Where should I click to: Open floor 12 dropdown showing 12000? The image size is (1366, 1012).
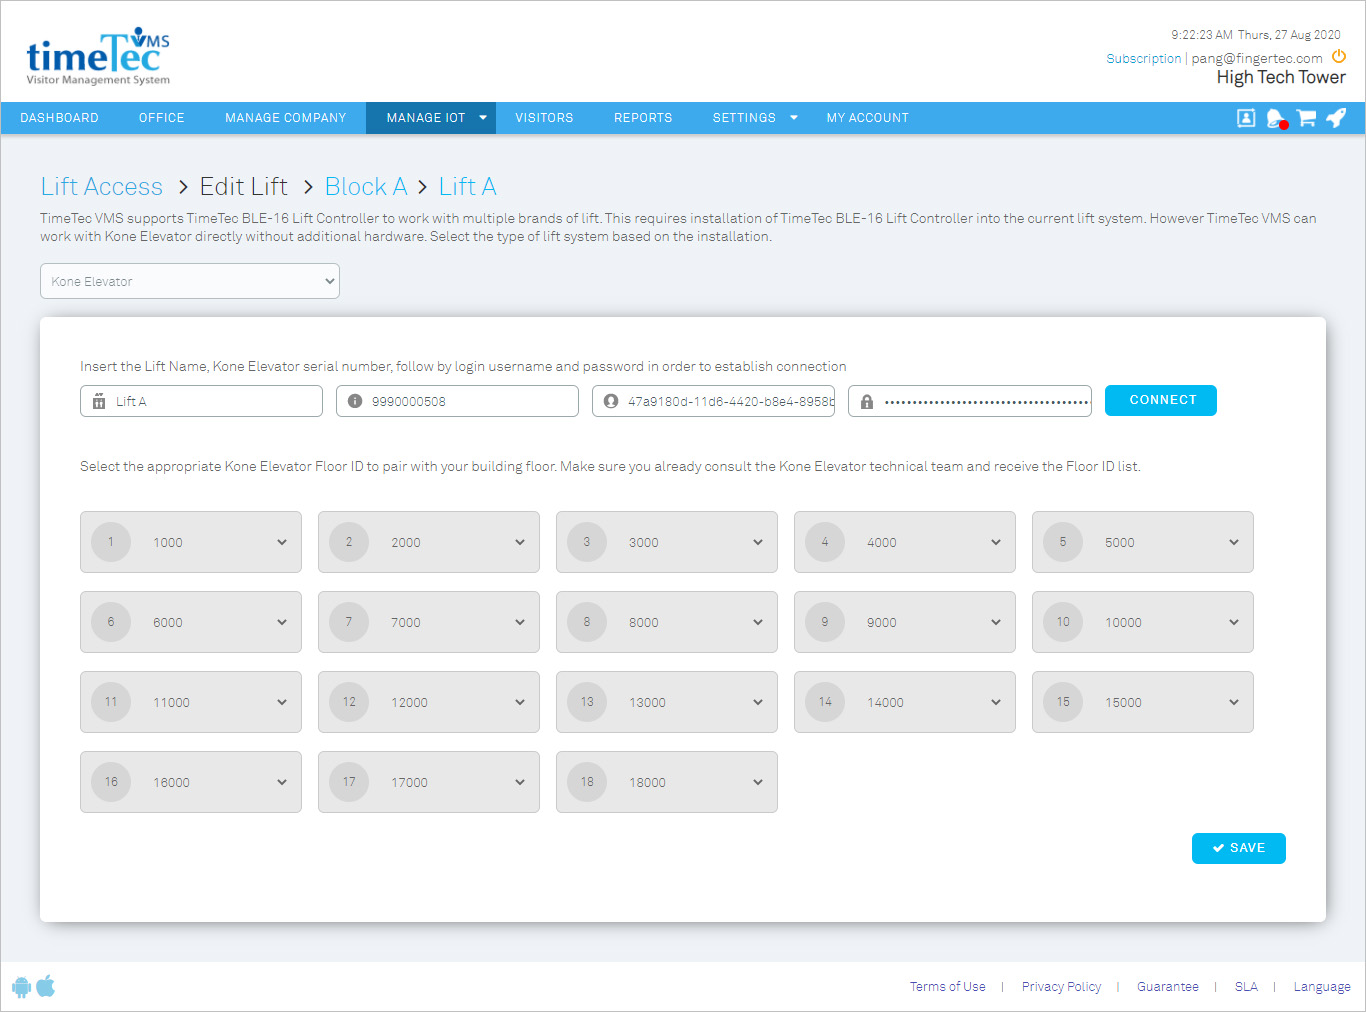click(x=429, y=702)
